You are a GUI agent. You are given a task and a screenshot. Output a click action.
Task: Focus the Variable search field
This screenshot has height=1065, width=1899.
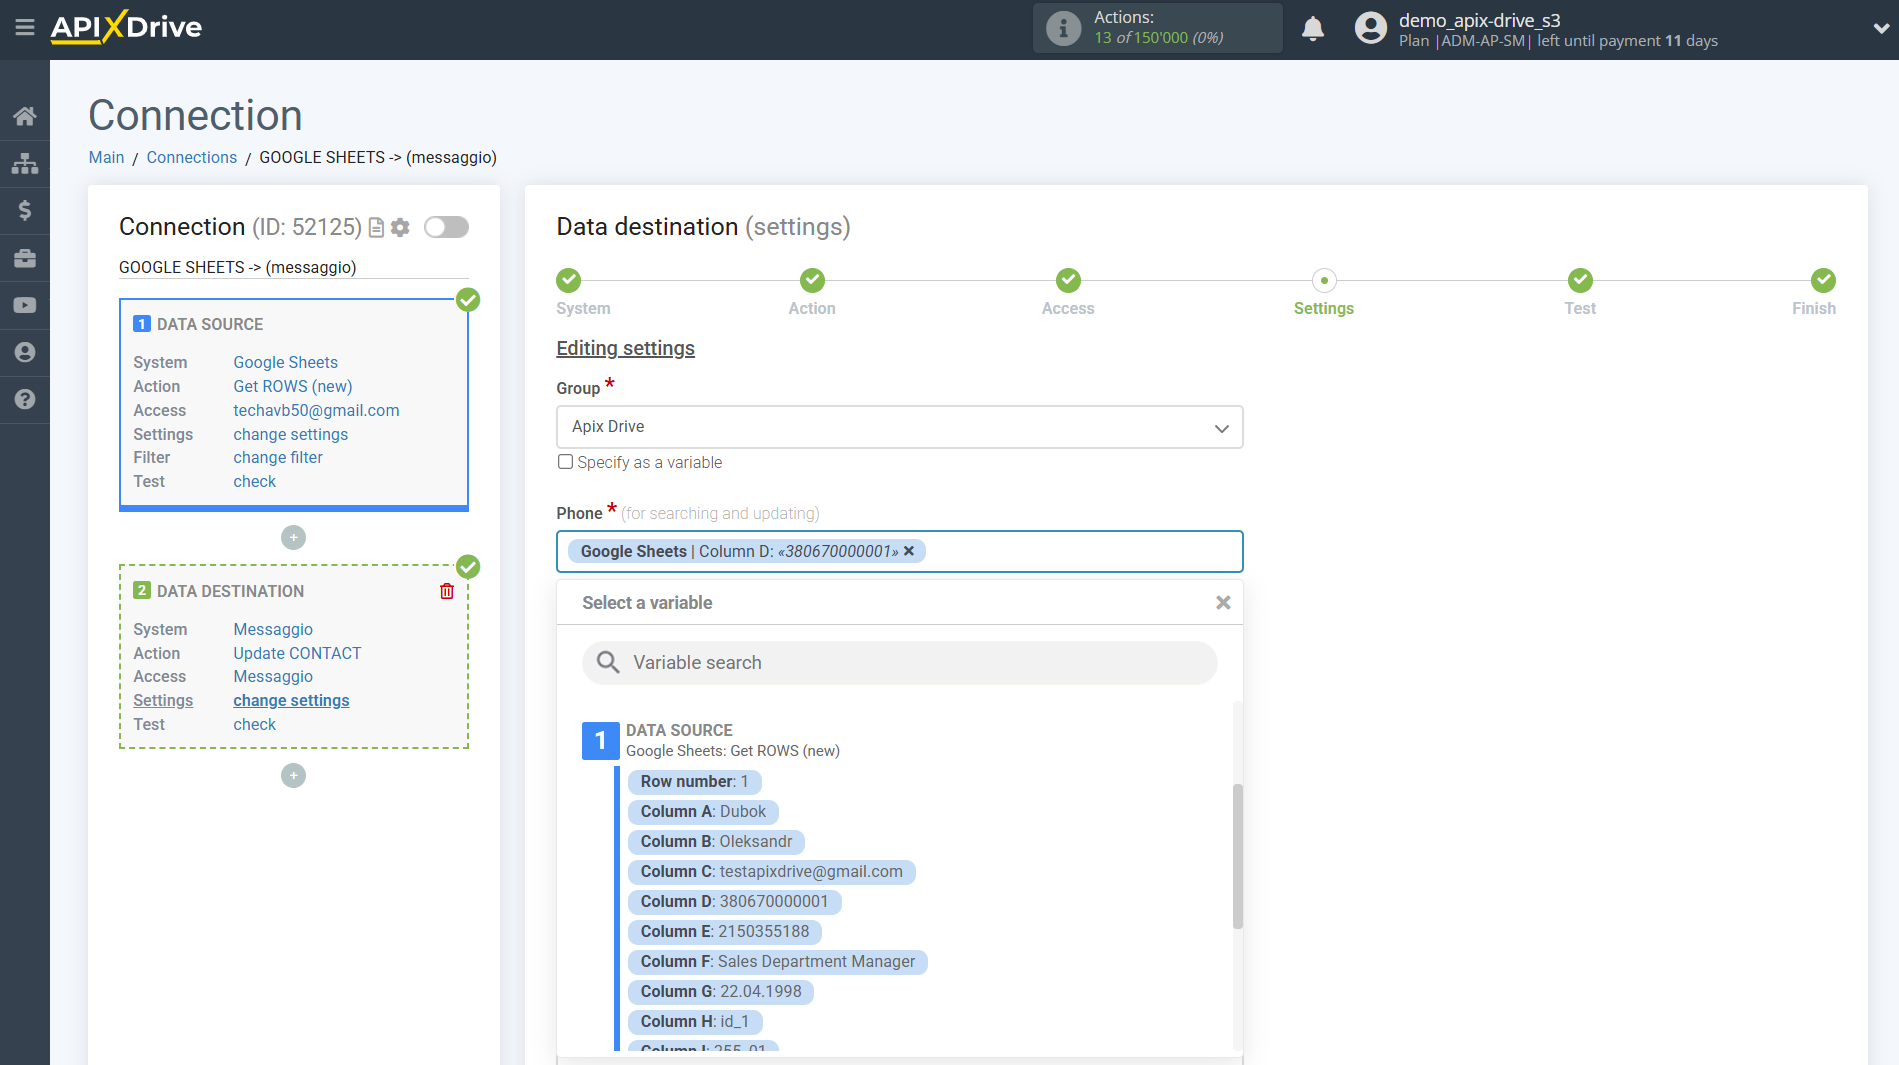(900, 663)
